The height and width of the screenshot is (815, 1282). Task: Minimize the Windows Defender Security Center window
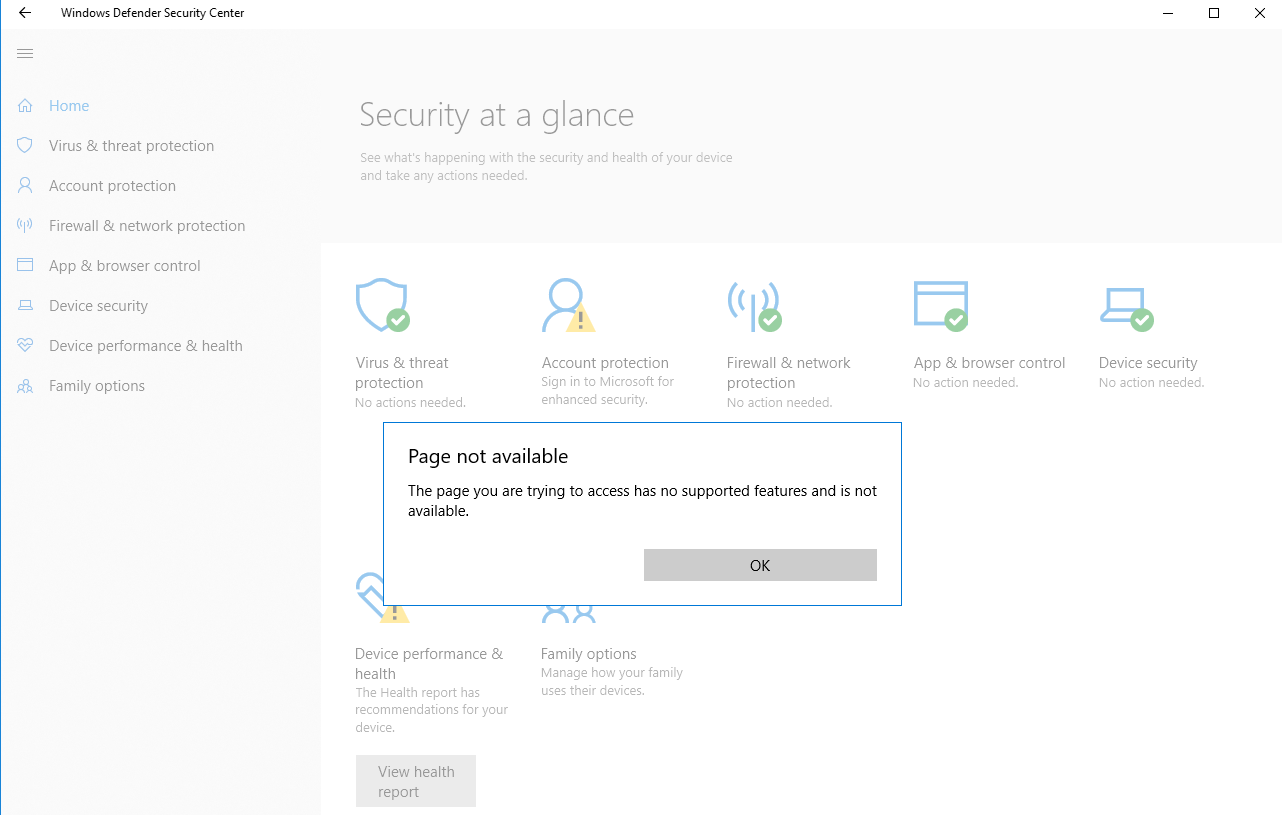1168,13
